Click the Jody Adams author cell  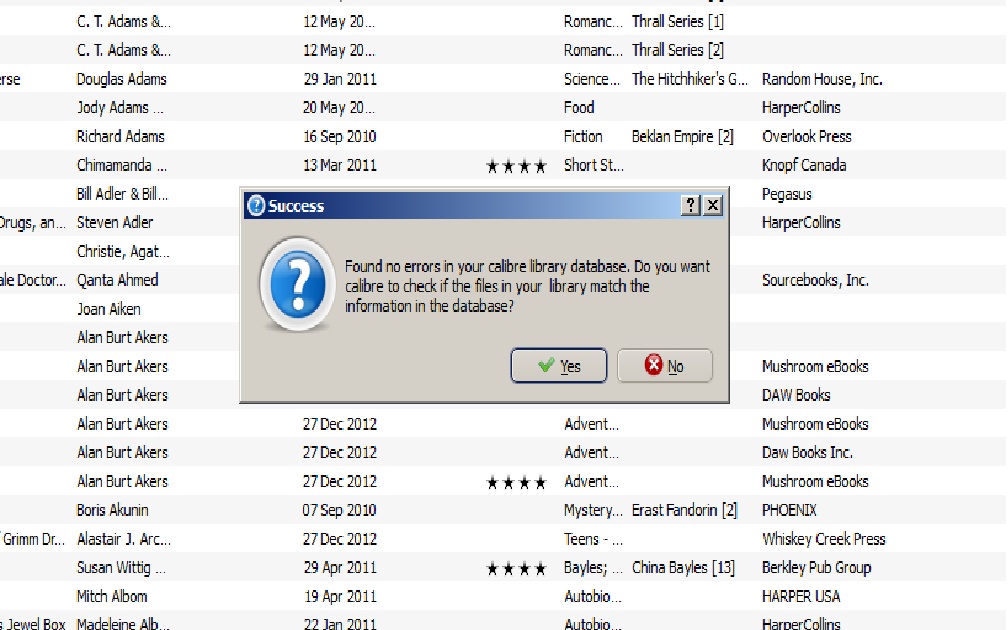click(120, 107)
